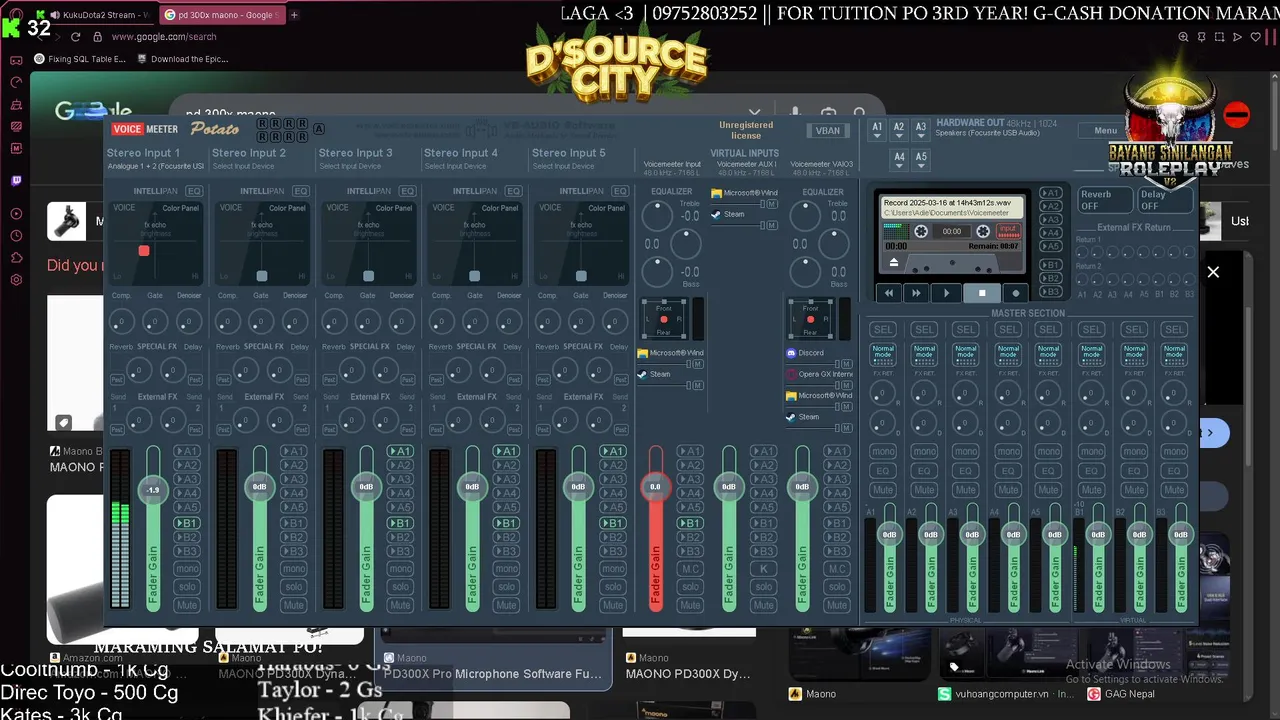Toggle A1 routing on Stereo Input 4

pyautogui.click(x=506, y=451)
